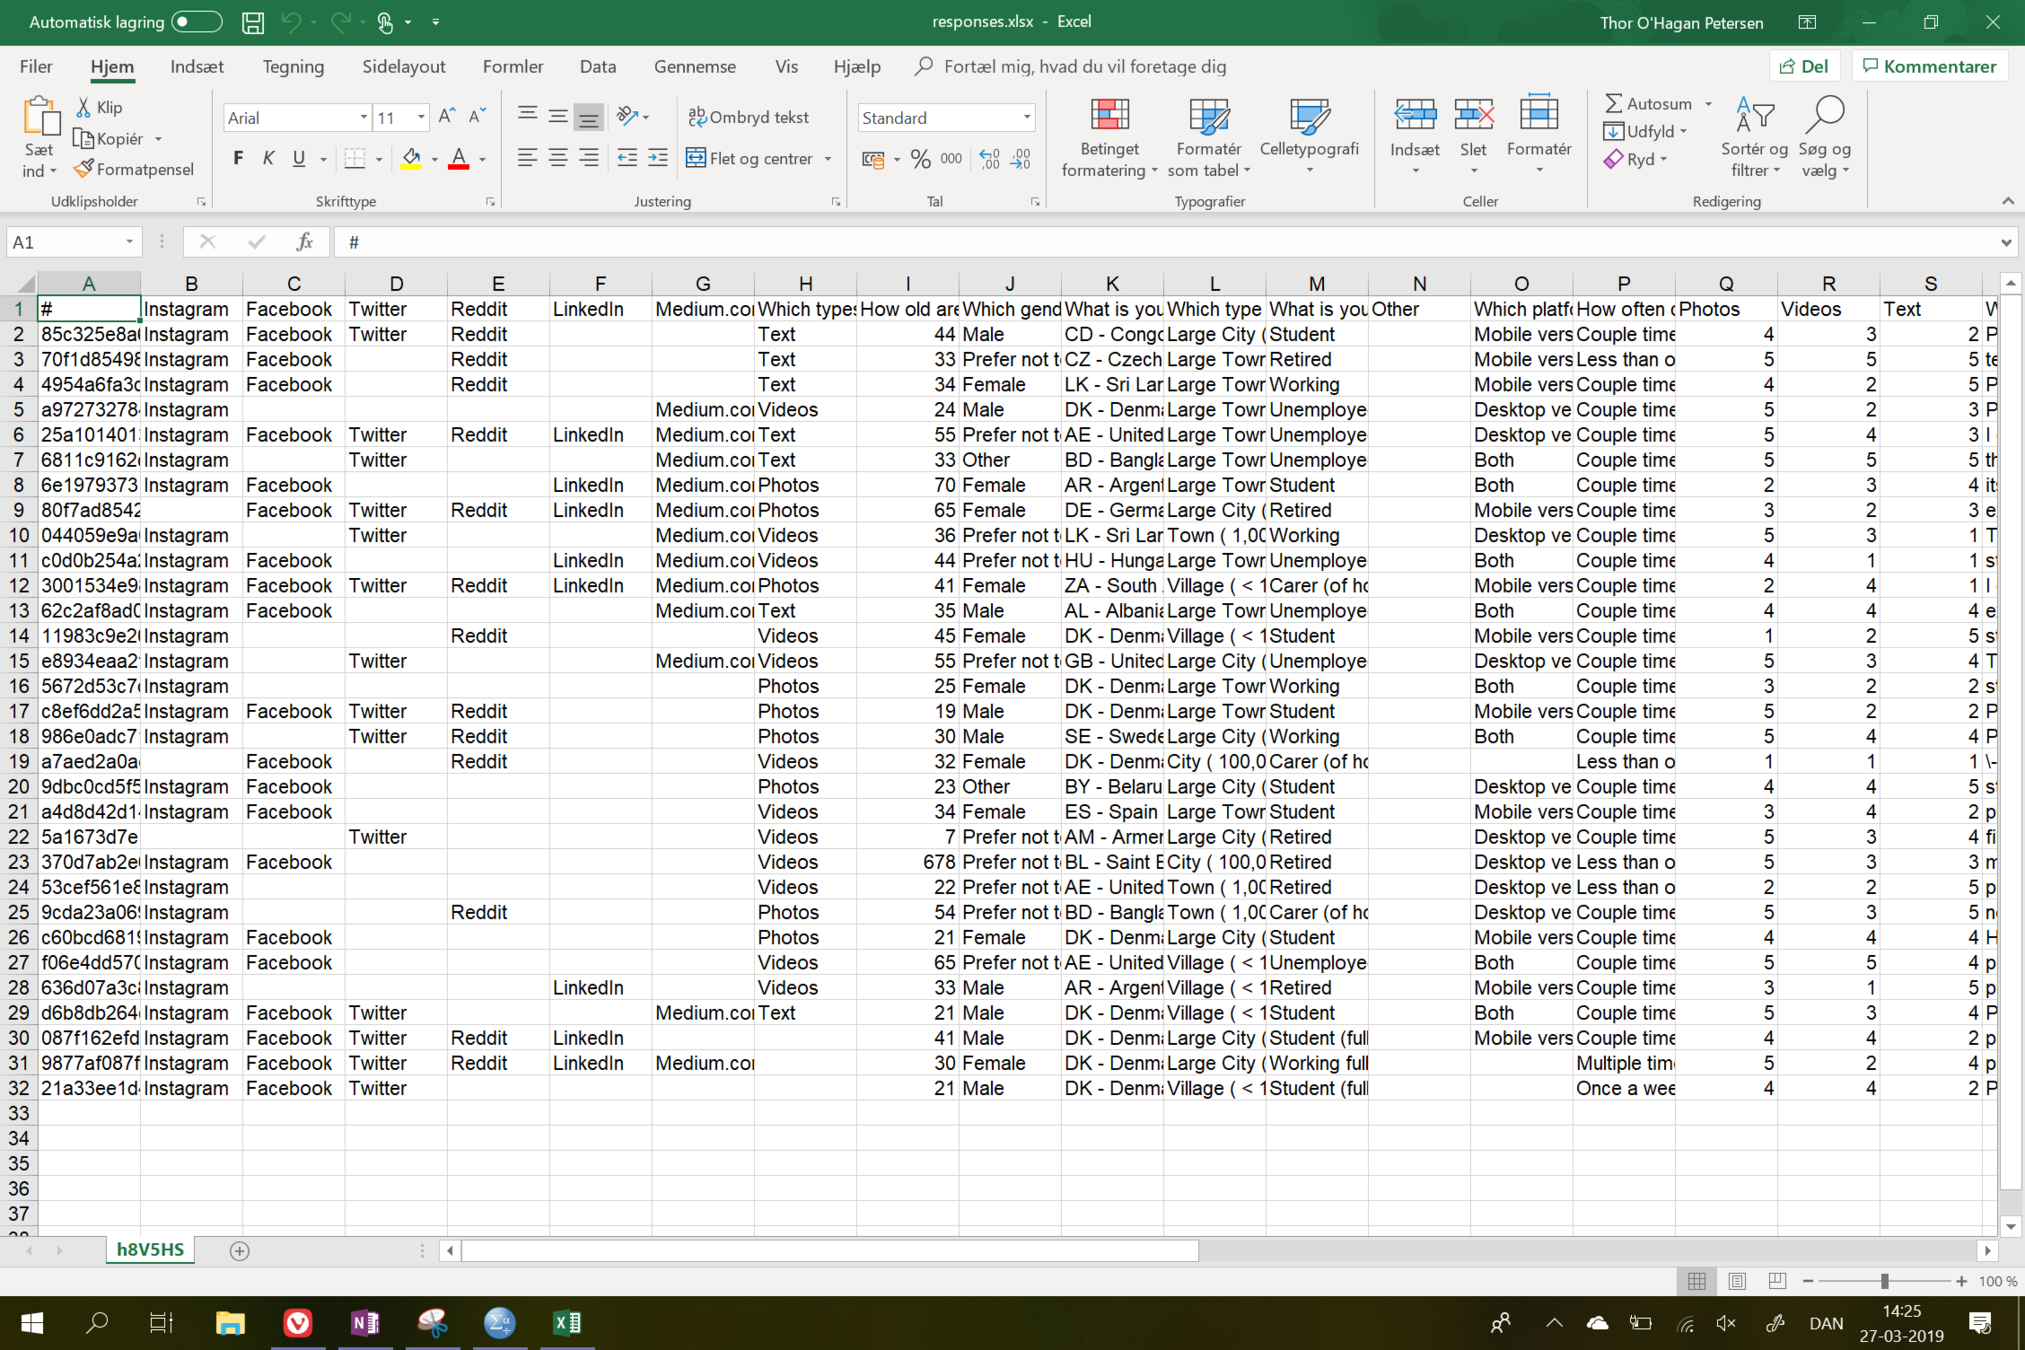
Task: Switch to page layout view
Action: (1737, 1281)
